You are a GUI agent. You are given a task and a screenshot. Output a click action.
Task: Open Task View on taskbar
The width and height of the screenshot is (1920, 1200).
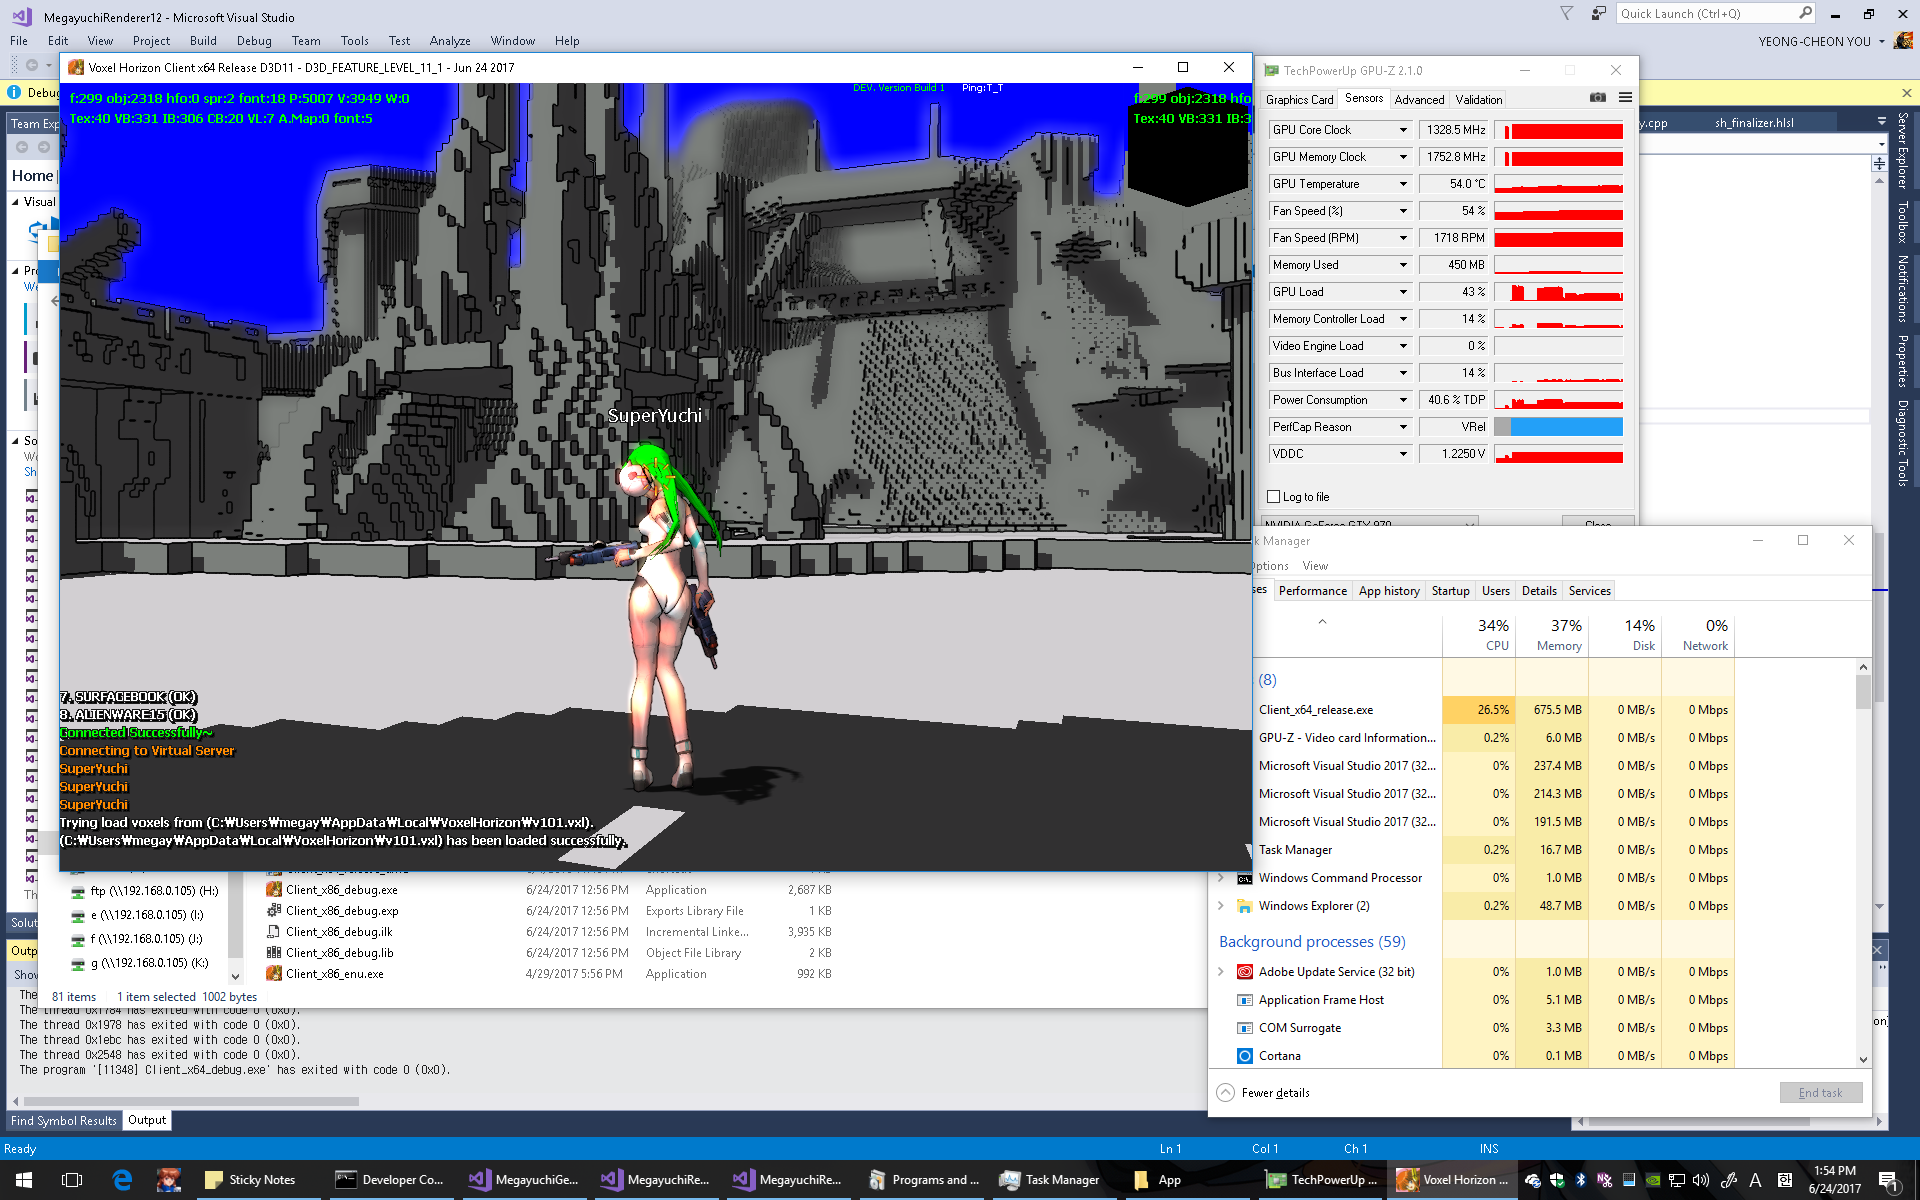[71, 1180]
